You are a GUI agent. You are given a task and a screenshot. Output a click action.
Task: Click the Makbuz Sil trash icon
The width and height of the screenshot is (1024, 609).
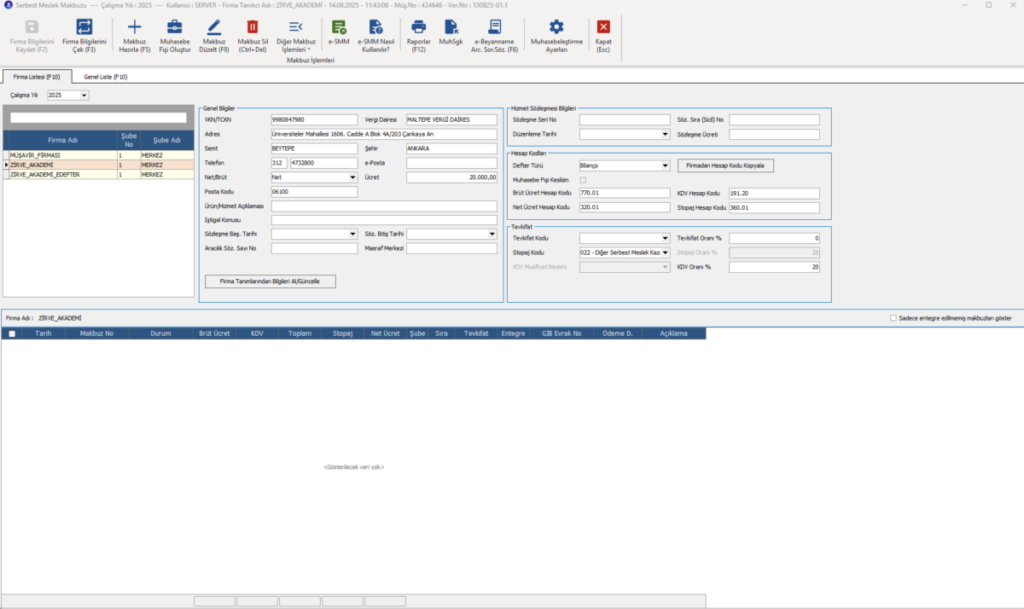(x=252, y=27)
